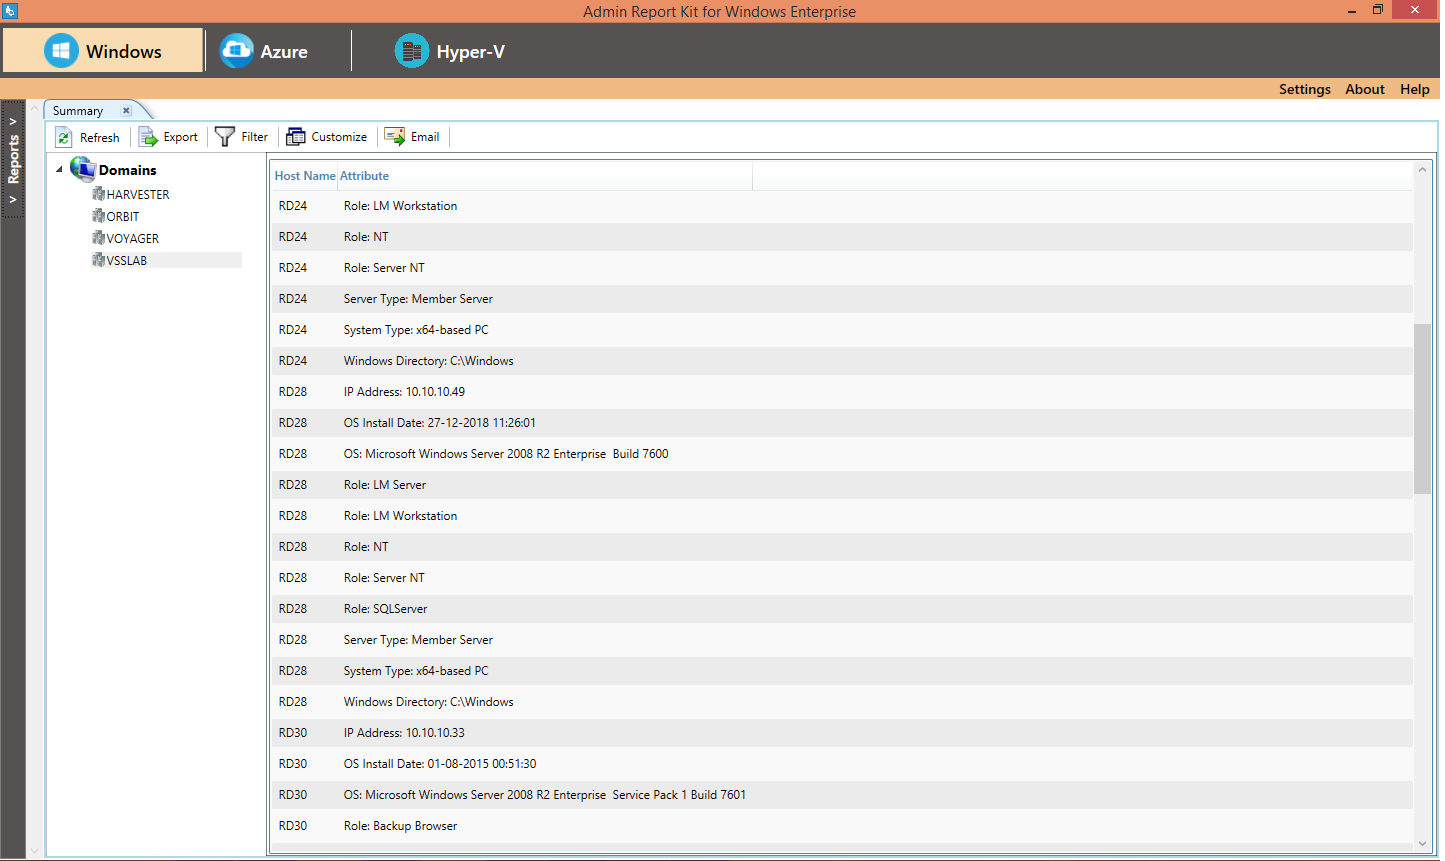Open the About menu
This screenshot has width=1445, height=861.
1364,89
